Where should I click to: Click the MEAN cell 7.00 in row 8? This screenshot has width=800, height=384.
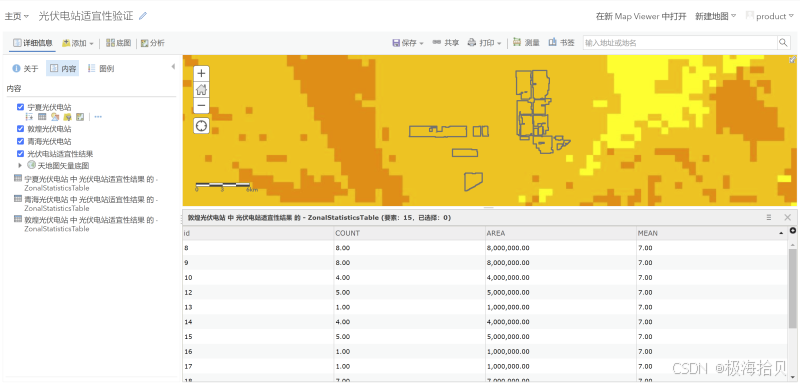click(x=711, y=248)
